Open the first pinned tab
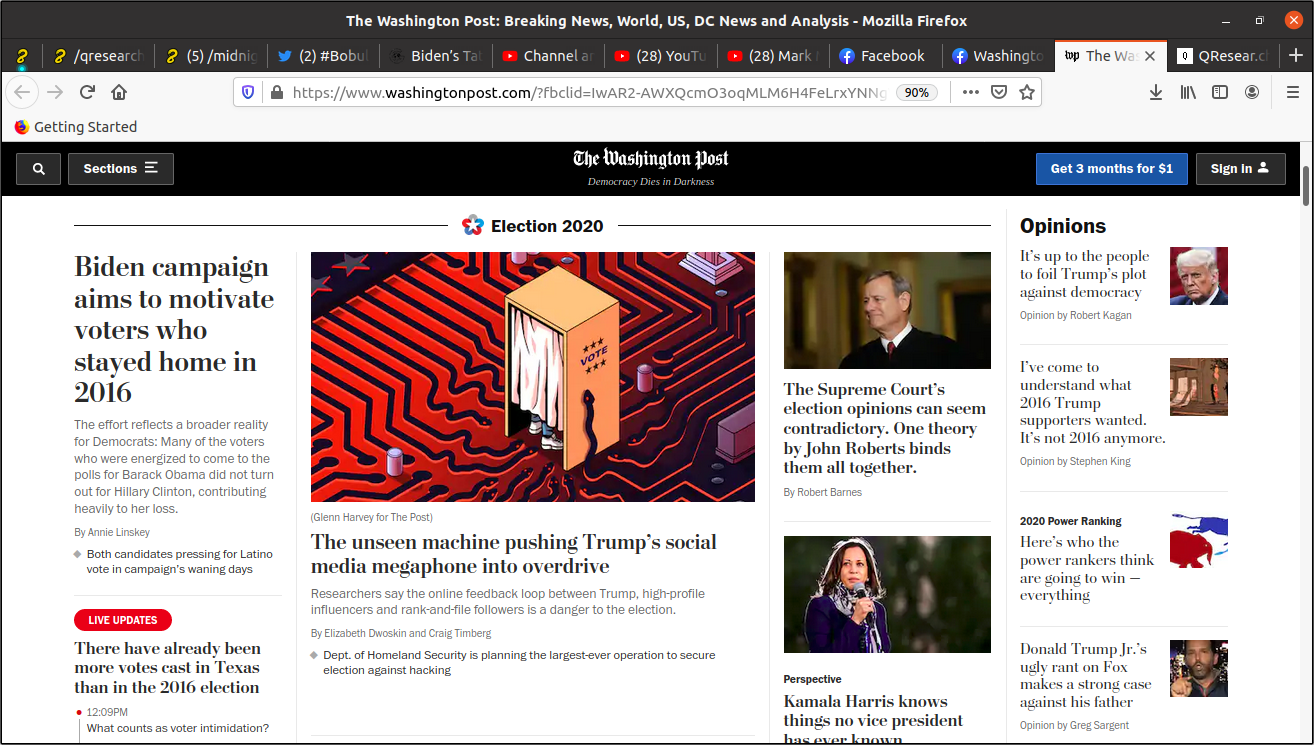The image size is (1314, 745). [x=21, y=56]
